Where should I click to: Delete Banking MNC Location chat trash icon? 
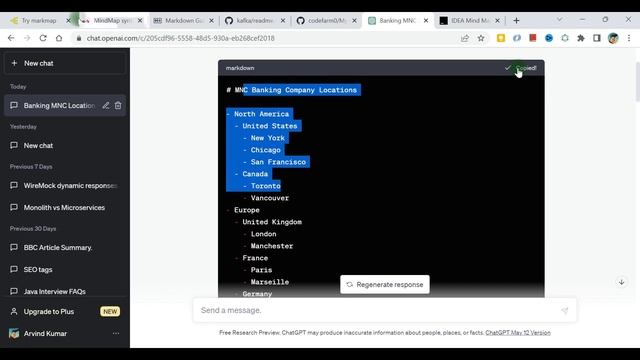coord(118,105)
